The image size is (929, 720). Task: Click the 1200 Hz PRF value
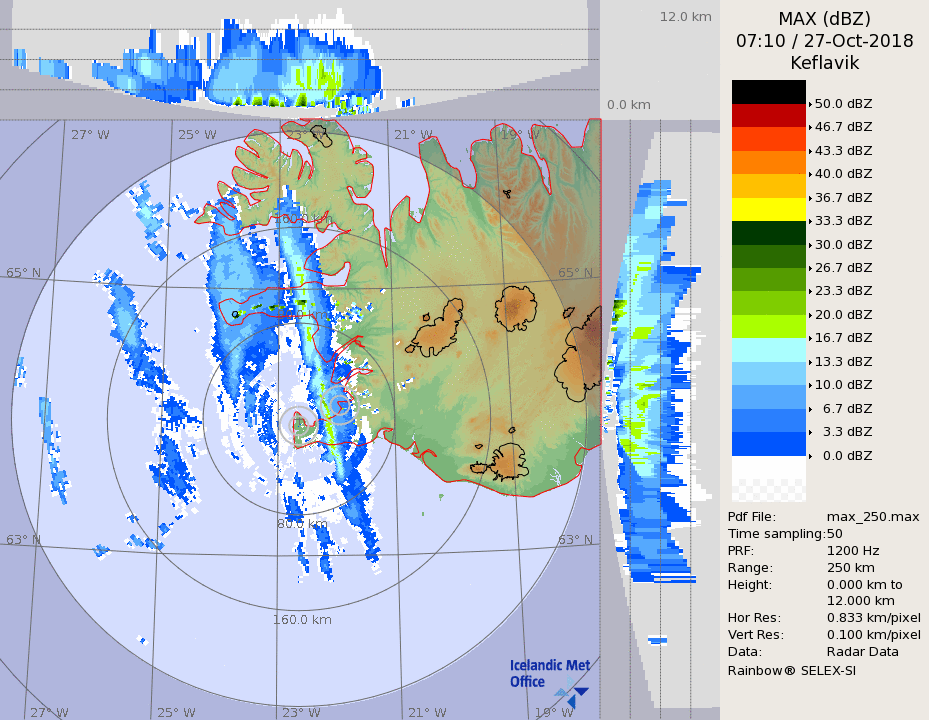pos(853,550)
